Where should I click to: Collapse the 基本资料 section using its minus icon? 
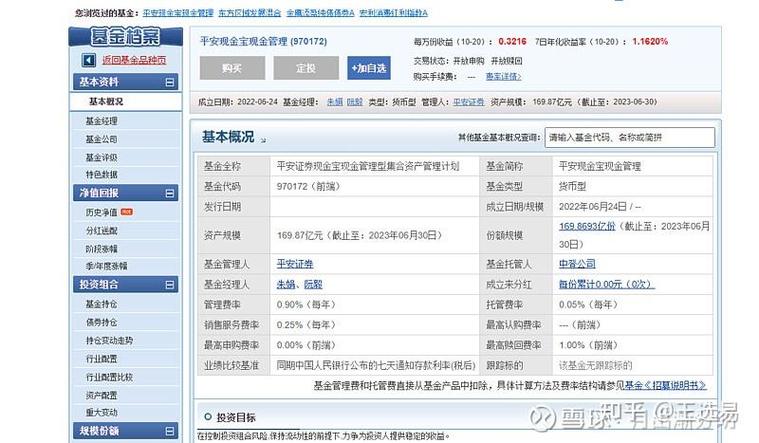(169, 82)
